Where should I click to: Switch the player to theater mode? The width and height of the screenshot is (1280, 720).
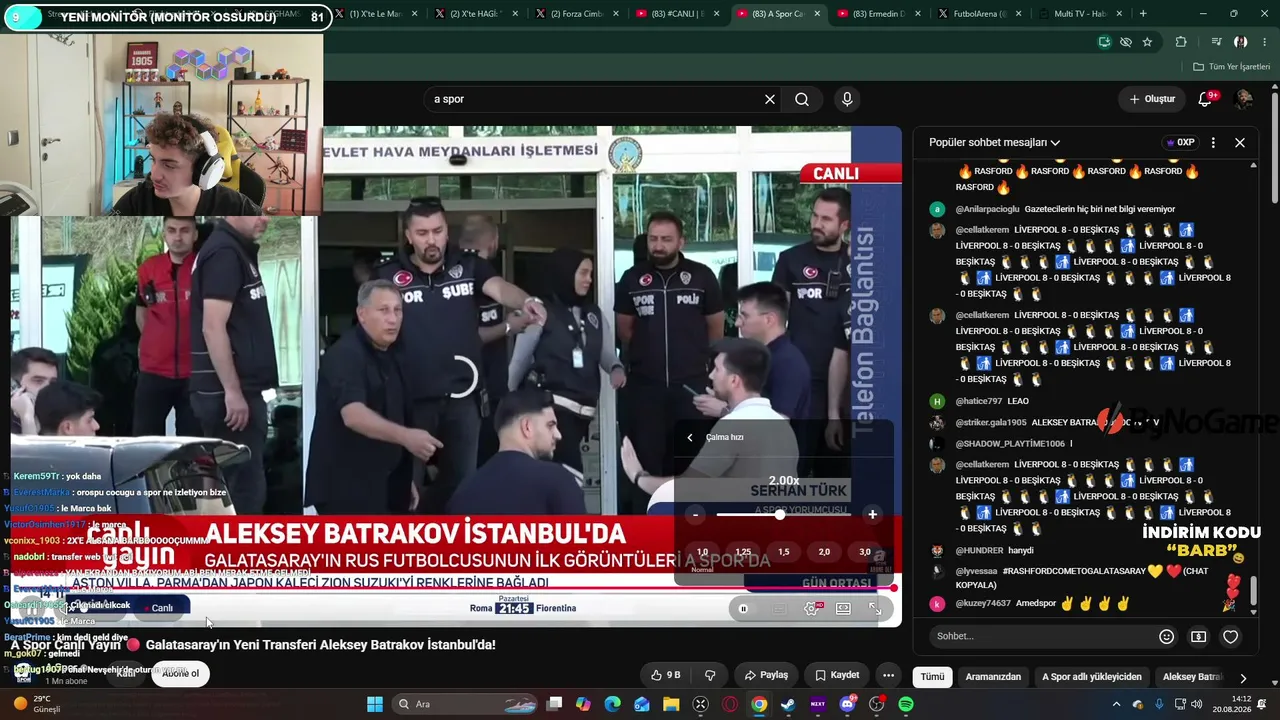click(x=843, y=608)
